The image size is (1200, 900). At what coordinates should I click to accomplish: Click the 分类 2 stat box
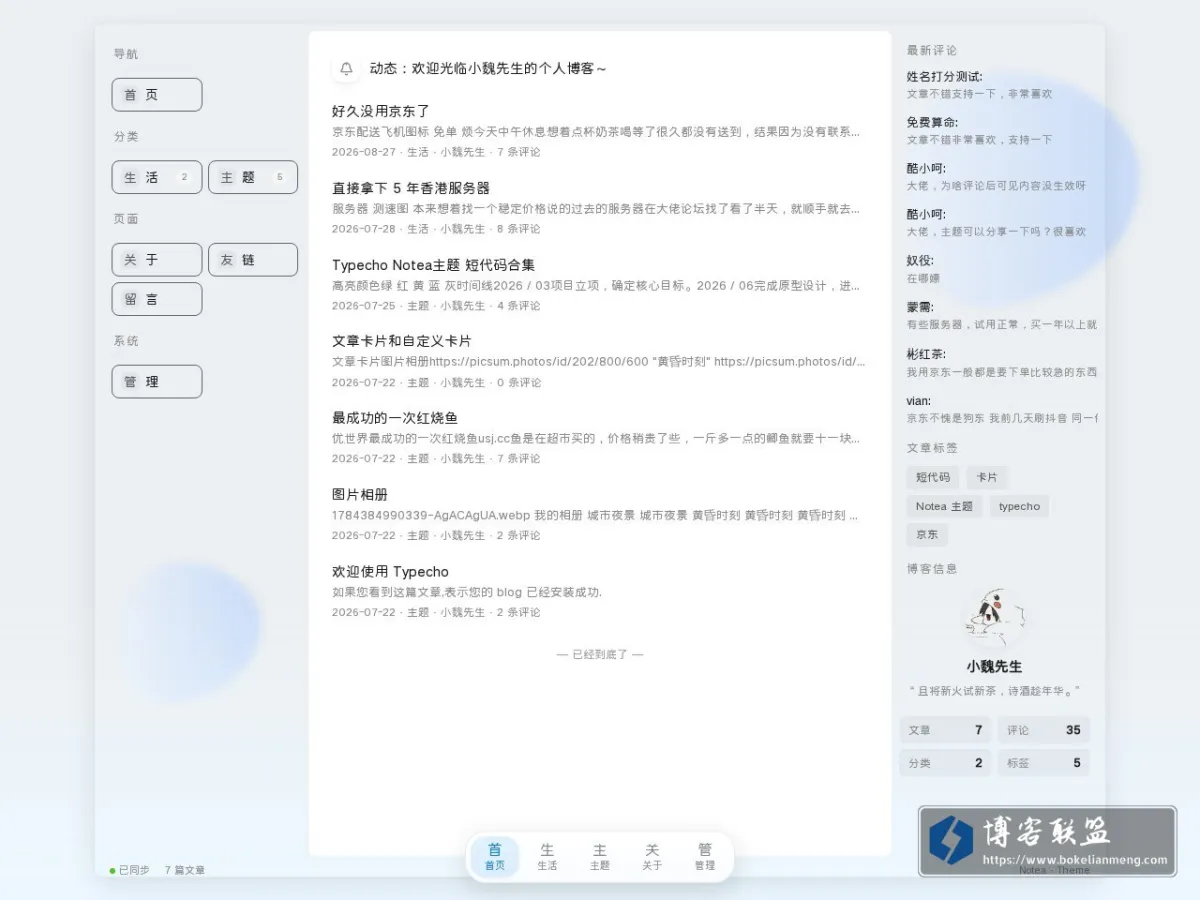[946, 763]
